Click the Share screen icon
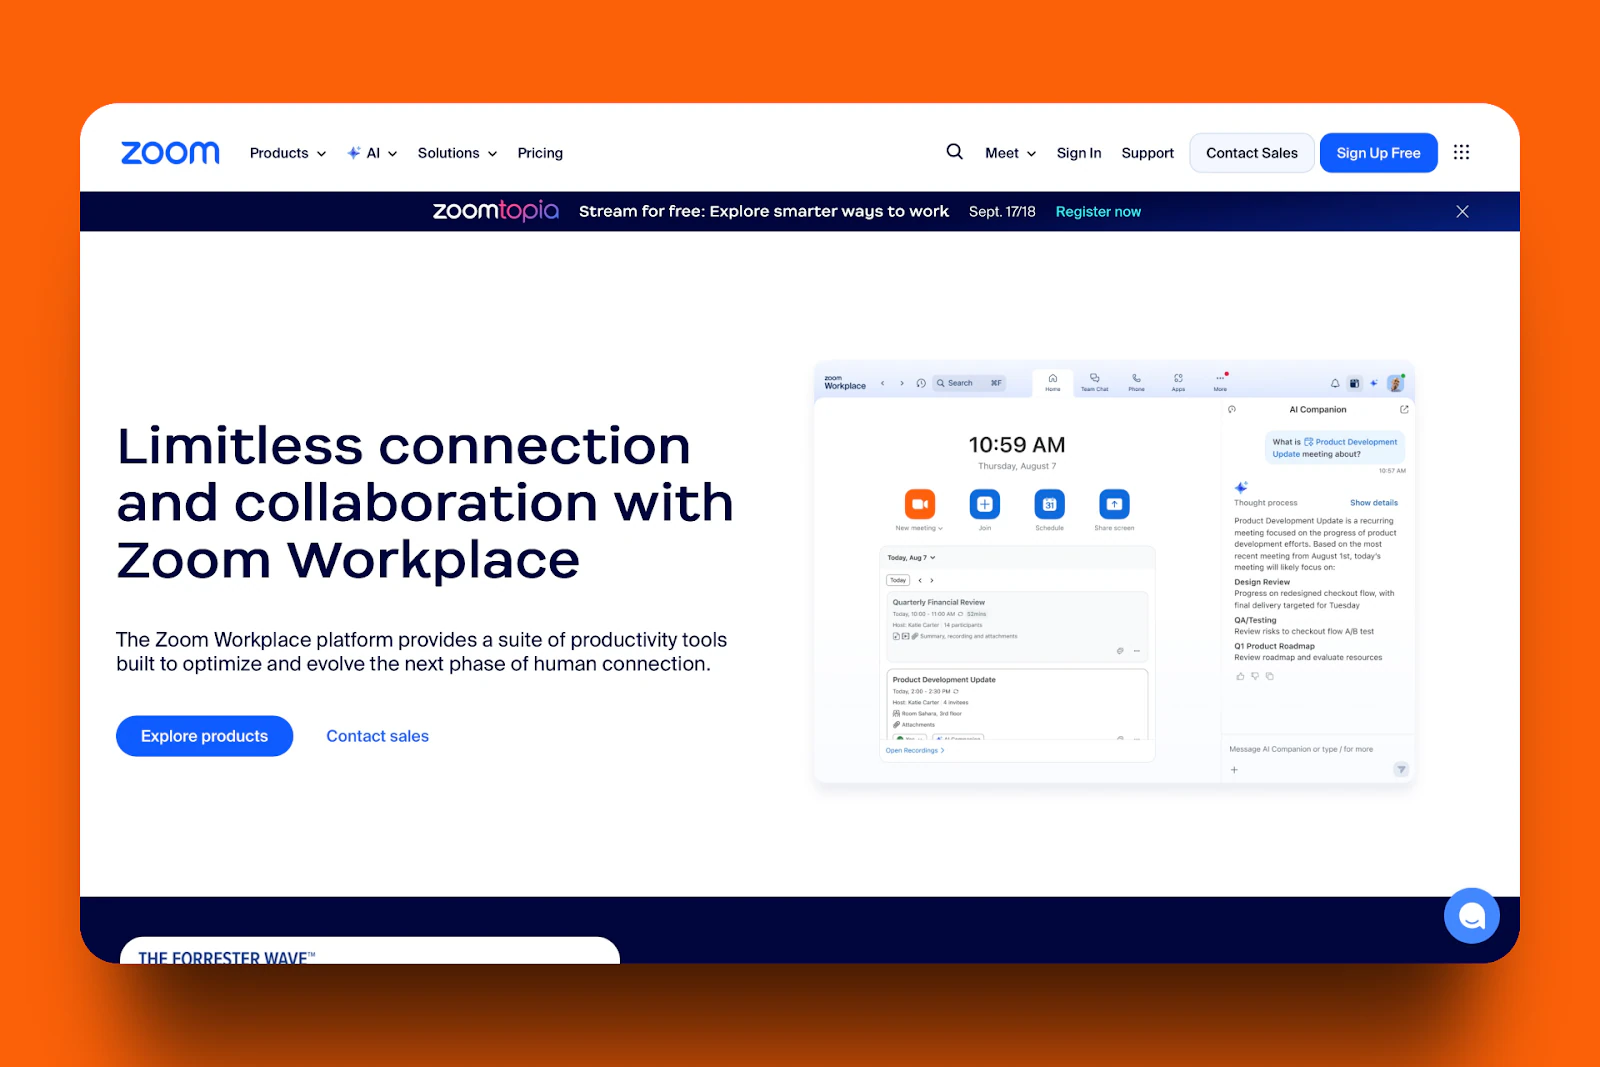The width and height of the screenshot is (1600, 1067). click(1114, 504)
